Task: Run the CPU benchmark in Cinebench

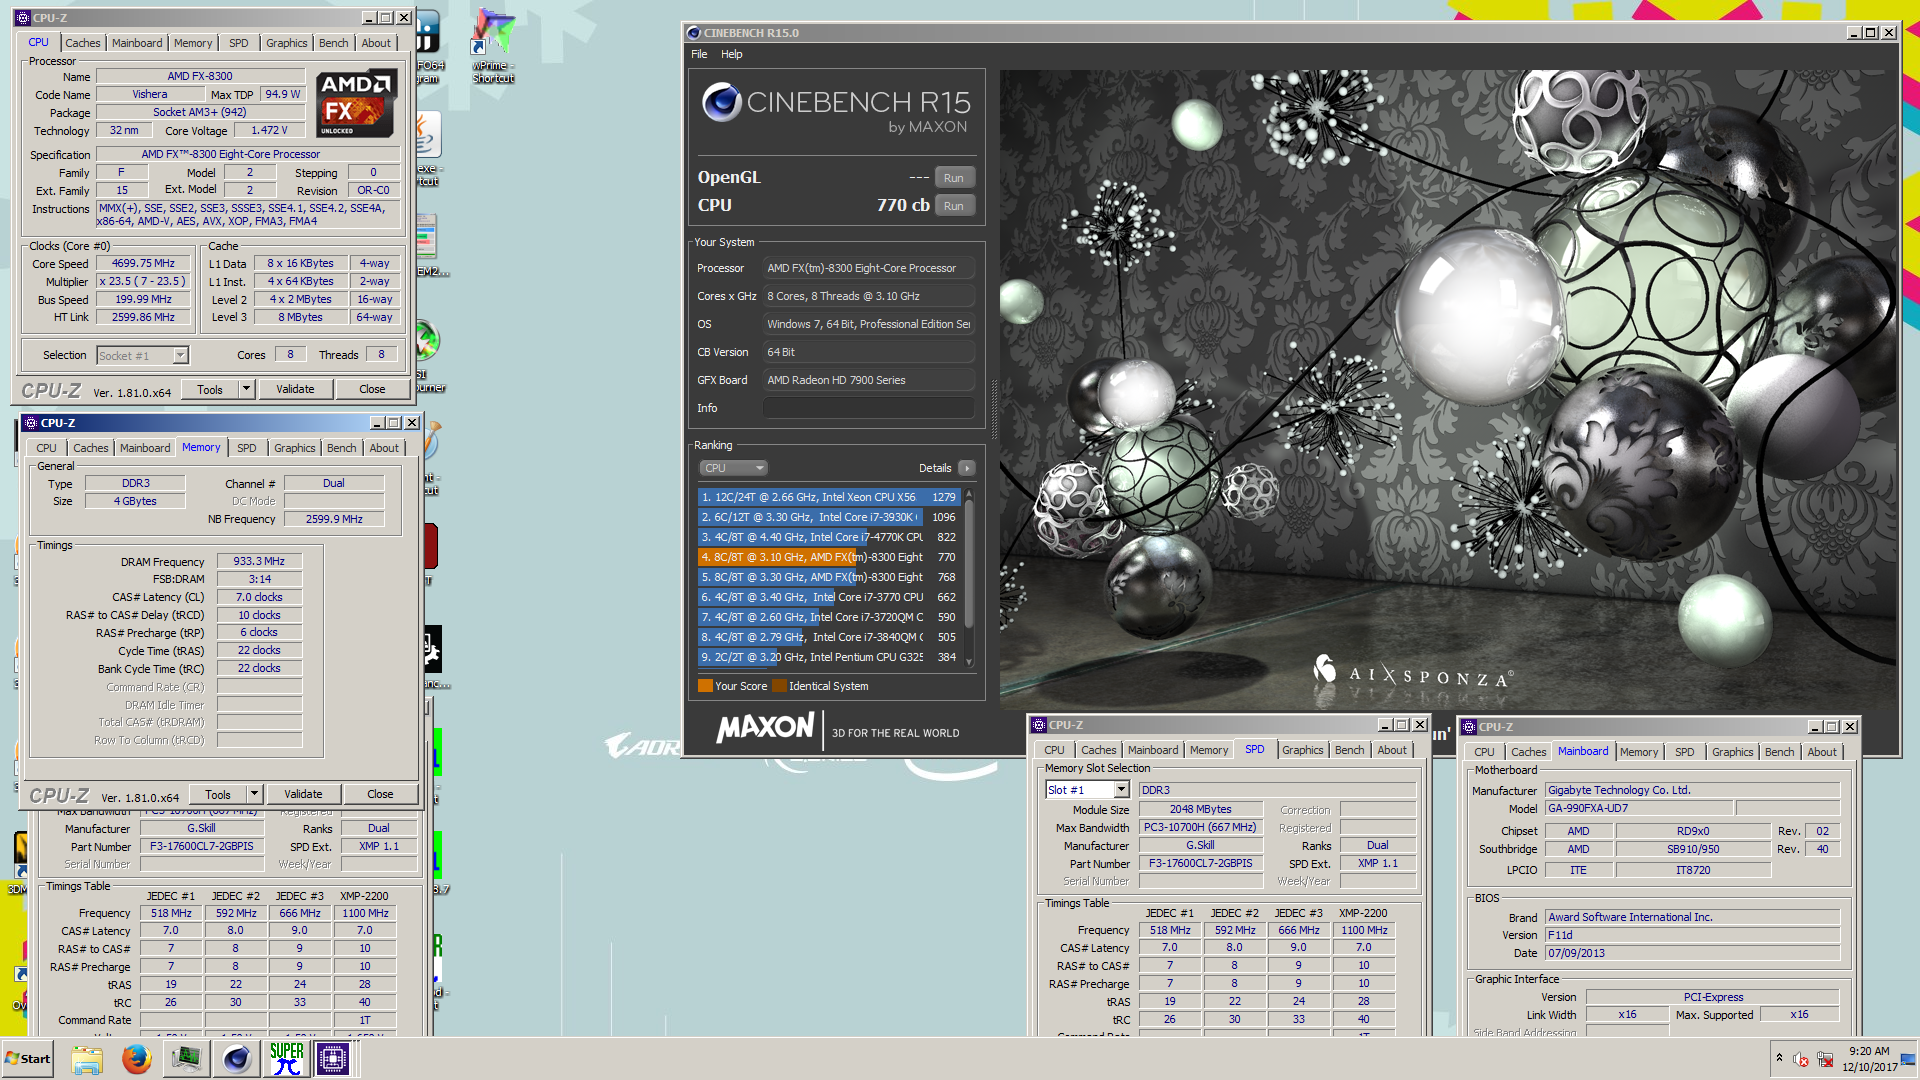Action: coord(954,206)
